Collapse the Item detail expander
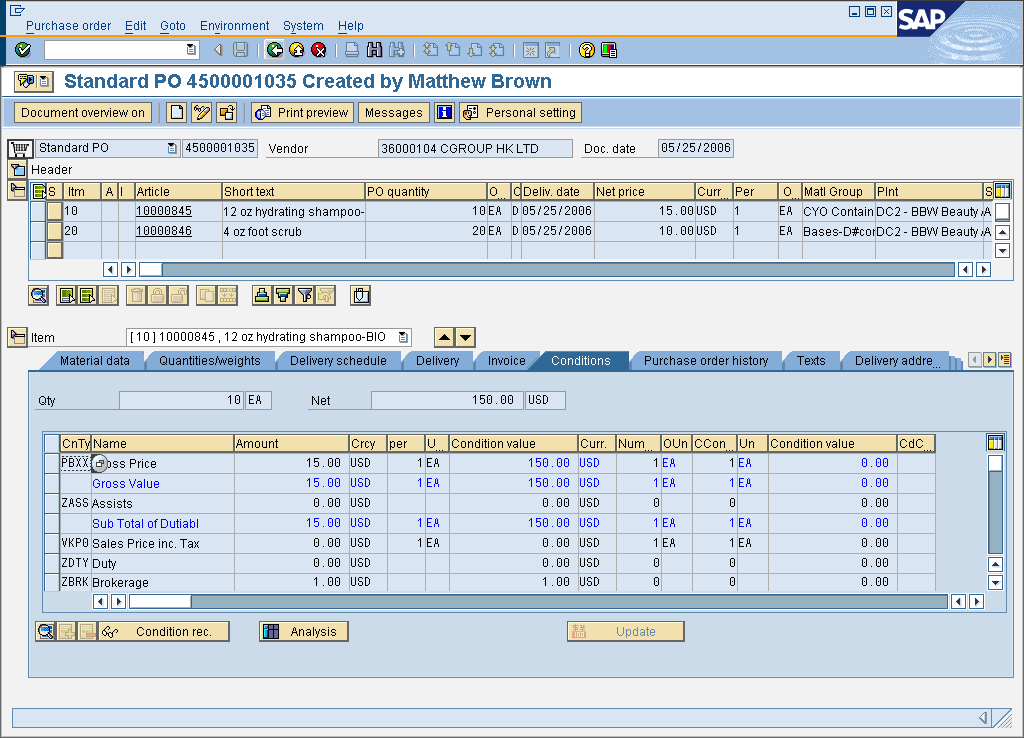Screen dimensions: 1024x738 click(x=18, y=337)
